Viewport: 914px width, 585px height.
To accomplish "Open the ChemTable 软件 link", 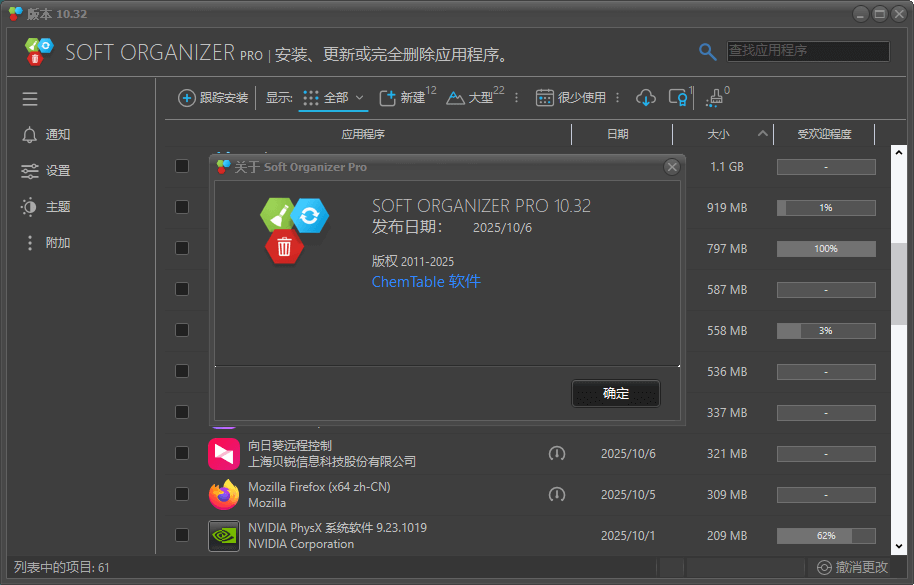I will 425,282.
